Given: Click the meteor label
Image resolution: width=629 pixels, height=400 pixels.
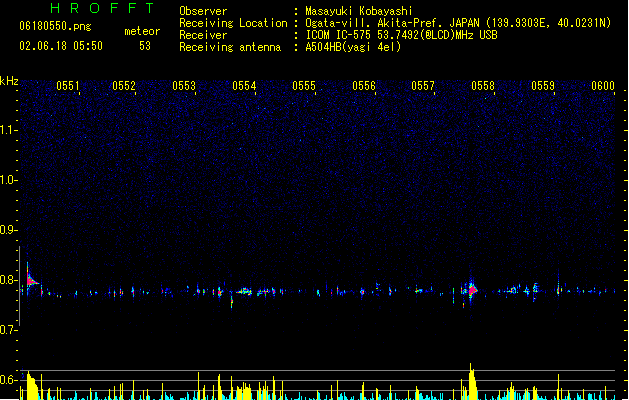Looking at the screenshot, I should [142, 31].
